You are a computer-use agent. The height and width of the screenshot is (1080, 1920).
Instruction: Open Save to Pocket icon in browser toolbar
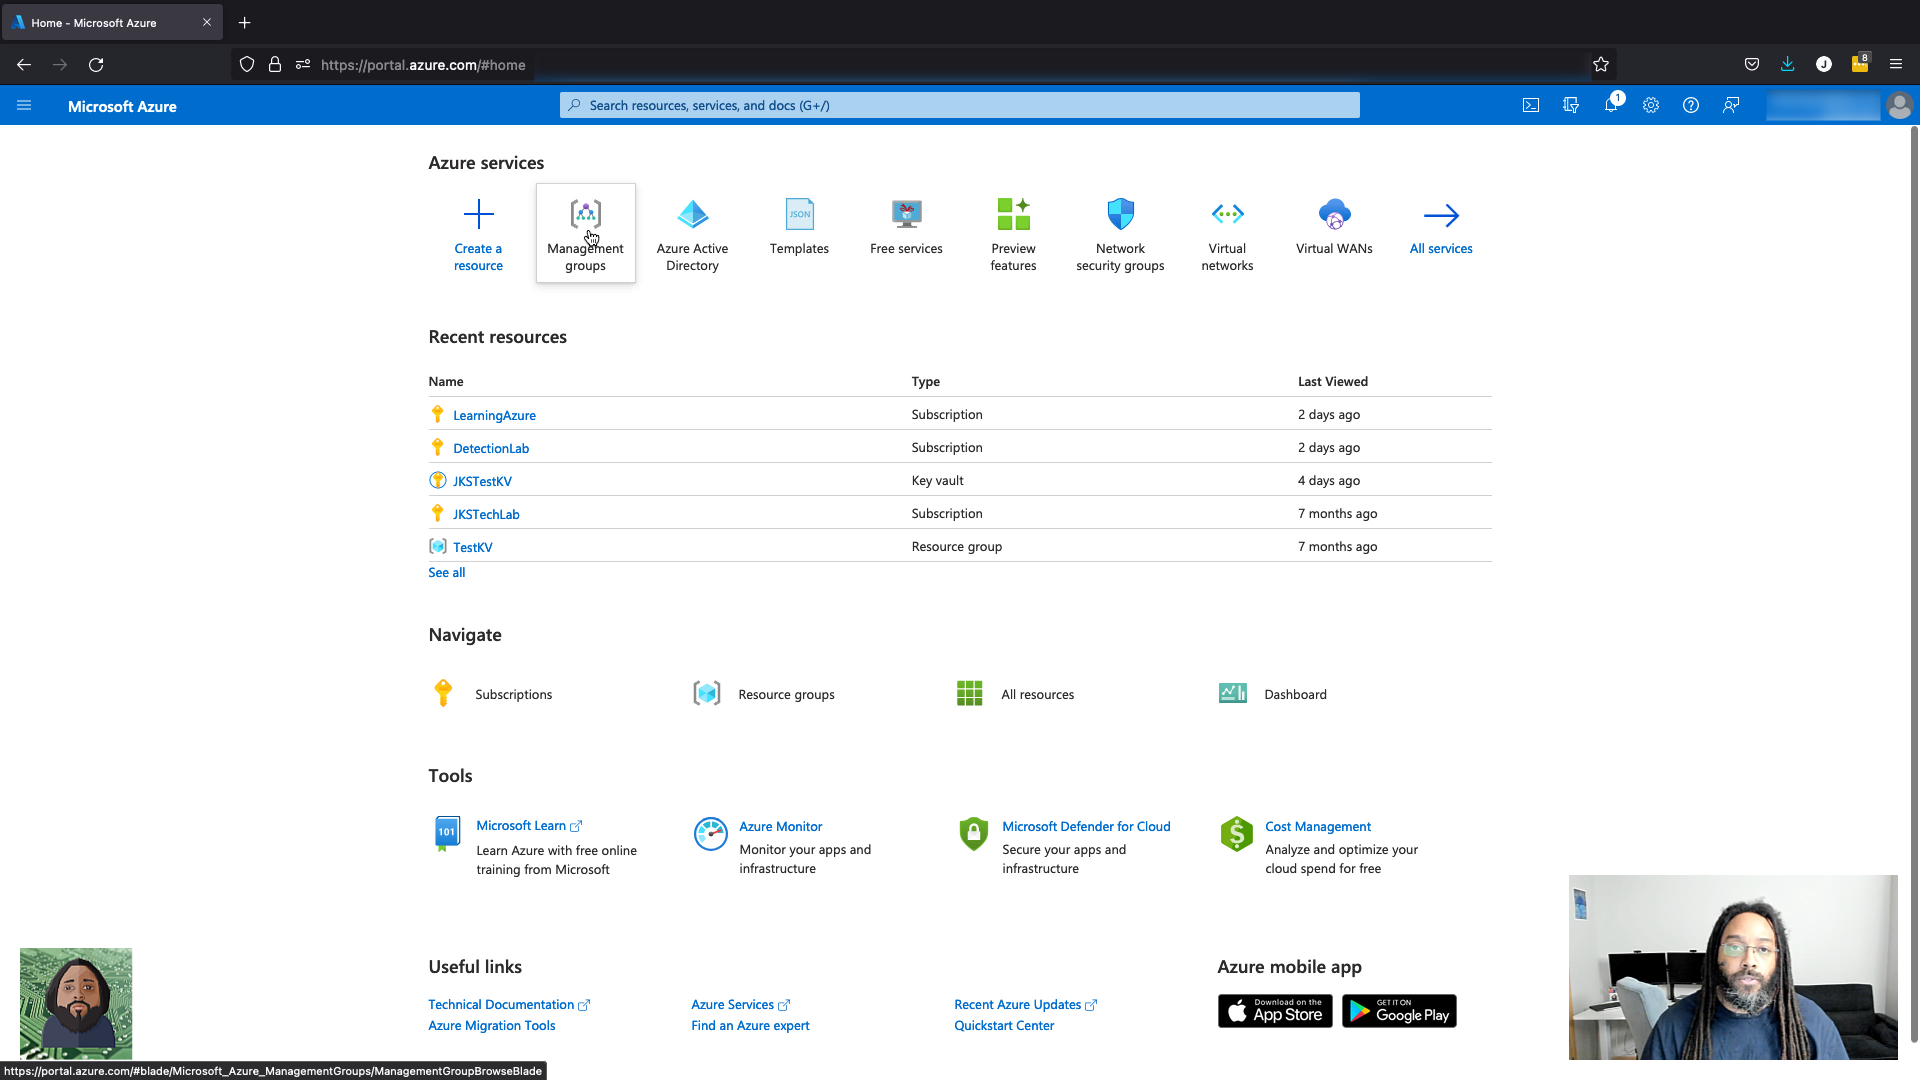point(1751,64)
